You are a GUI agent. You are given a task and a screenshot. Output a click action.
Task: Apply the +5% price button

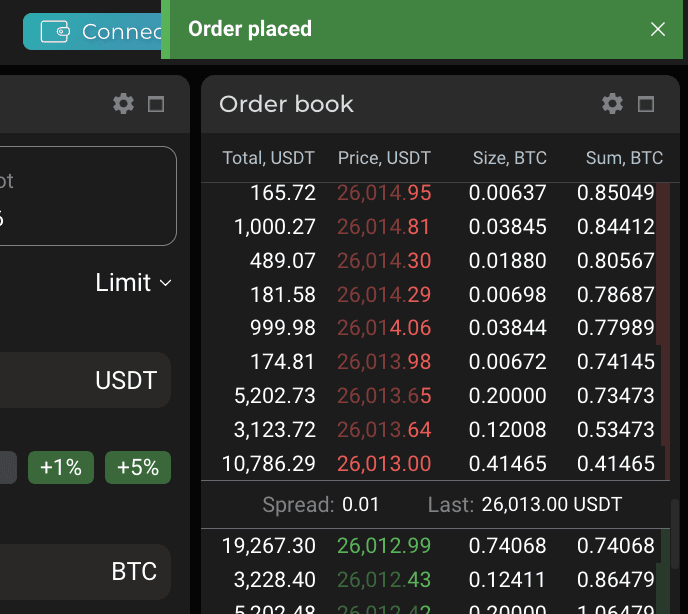[138, 467]
